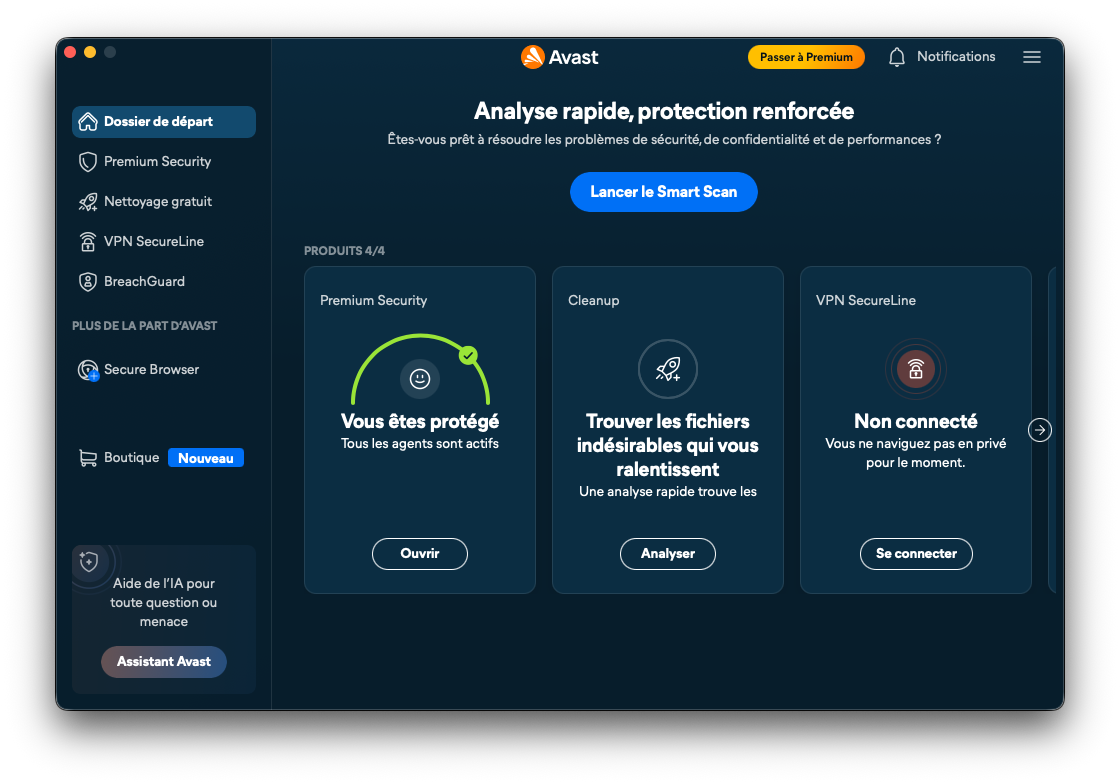Screen dimensions: 1120x784
Task: Open the hamburger menu icon
Action: click(x=1031, y=57)
